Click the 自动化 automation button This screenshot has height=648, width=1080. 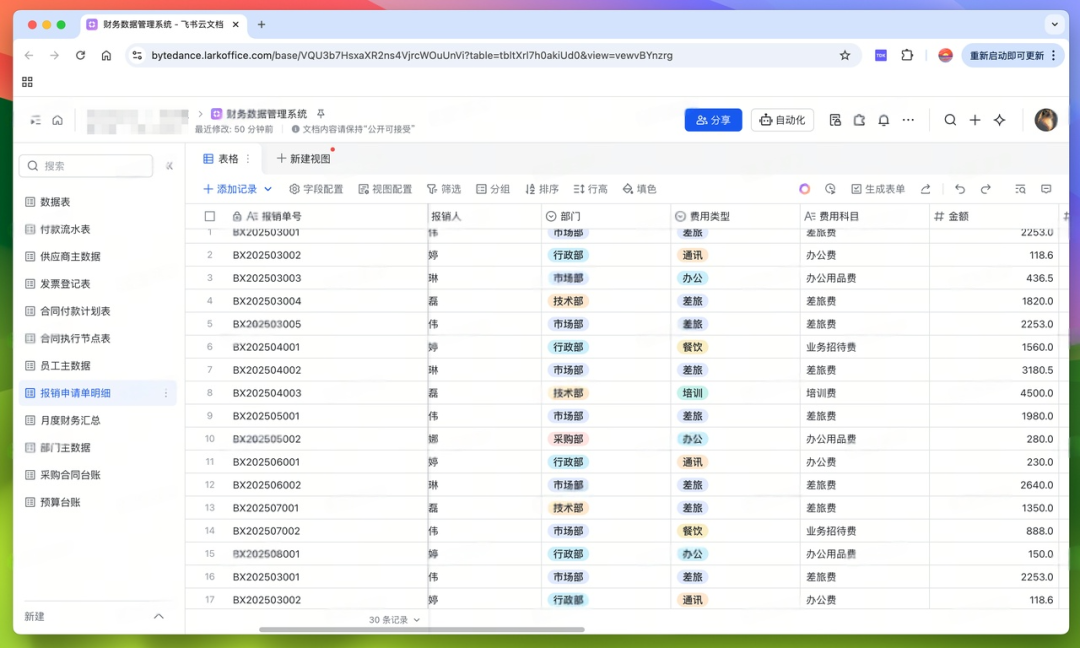click(x=782, y=120)
